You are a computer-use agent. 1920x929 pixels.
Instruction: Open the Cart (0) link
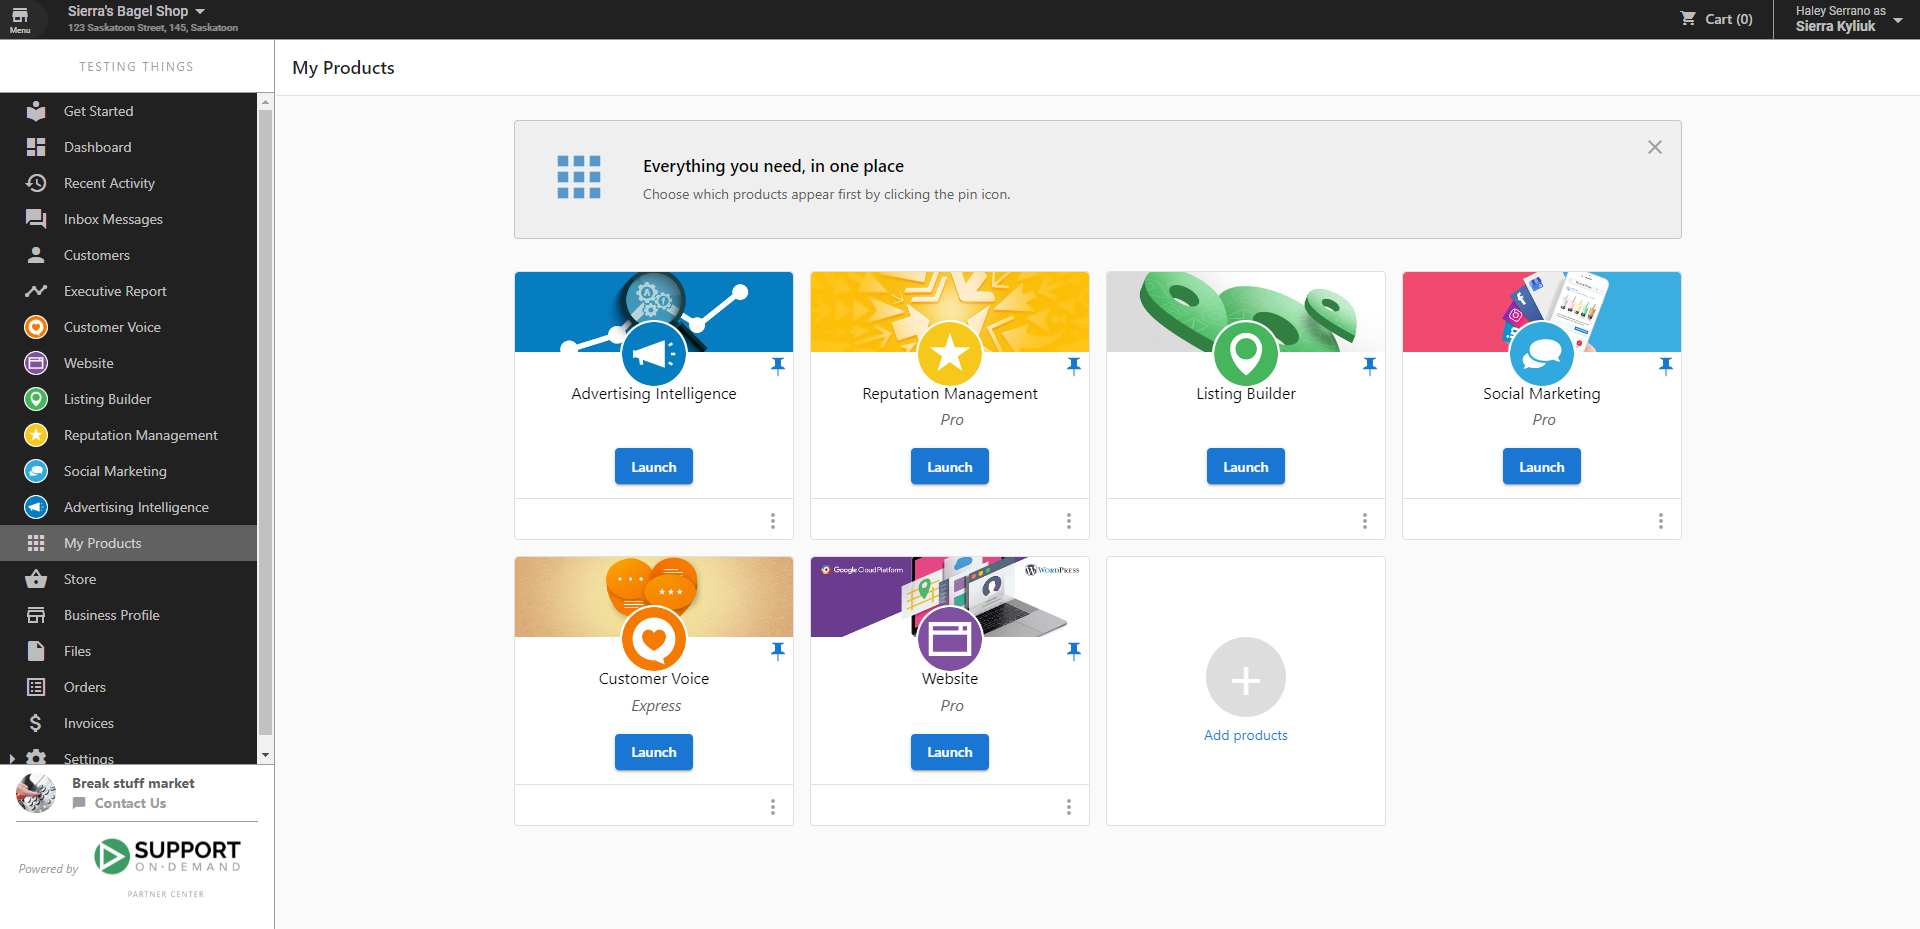pyautogui.click(x=1717, y=19)
